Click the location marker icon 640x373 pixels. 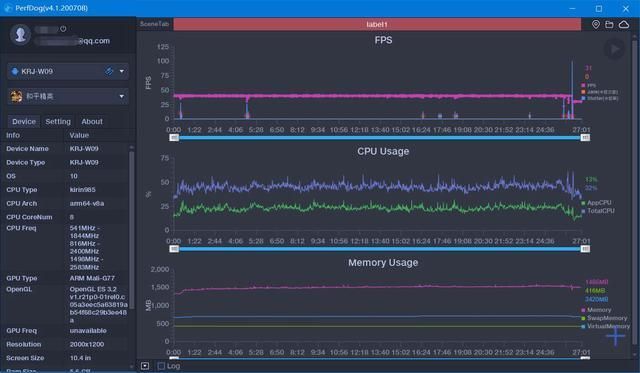click(x=596, y=24)
